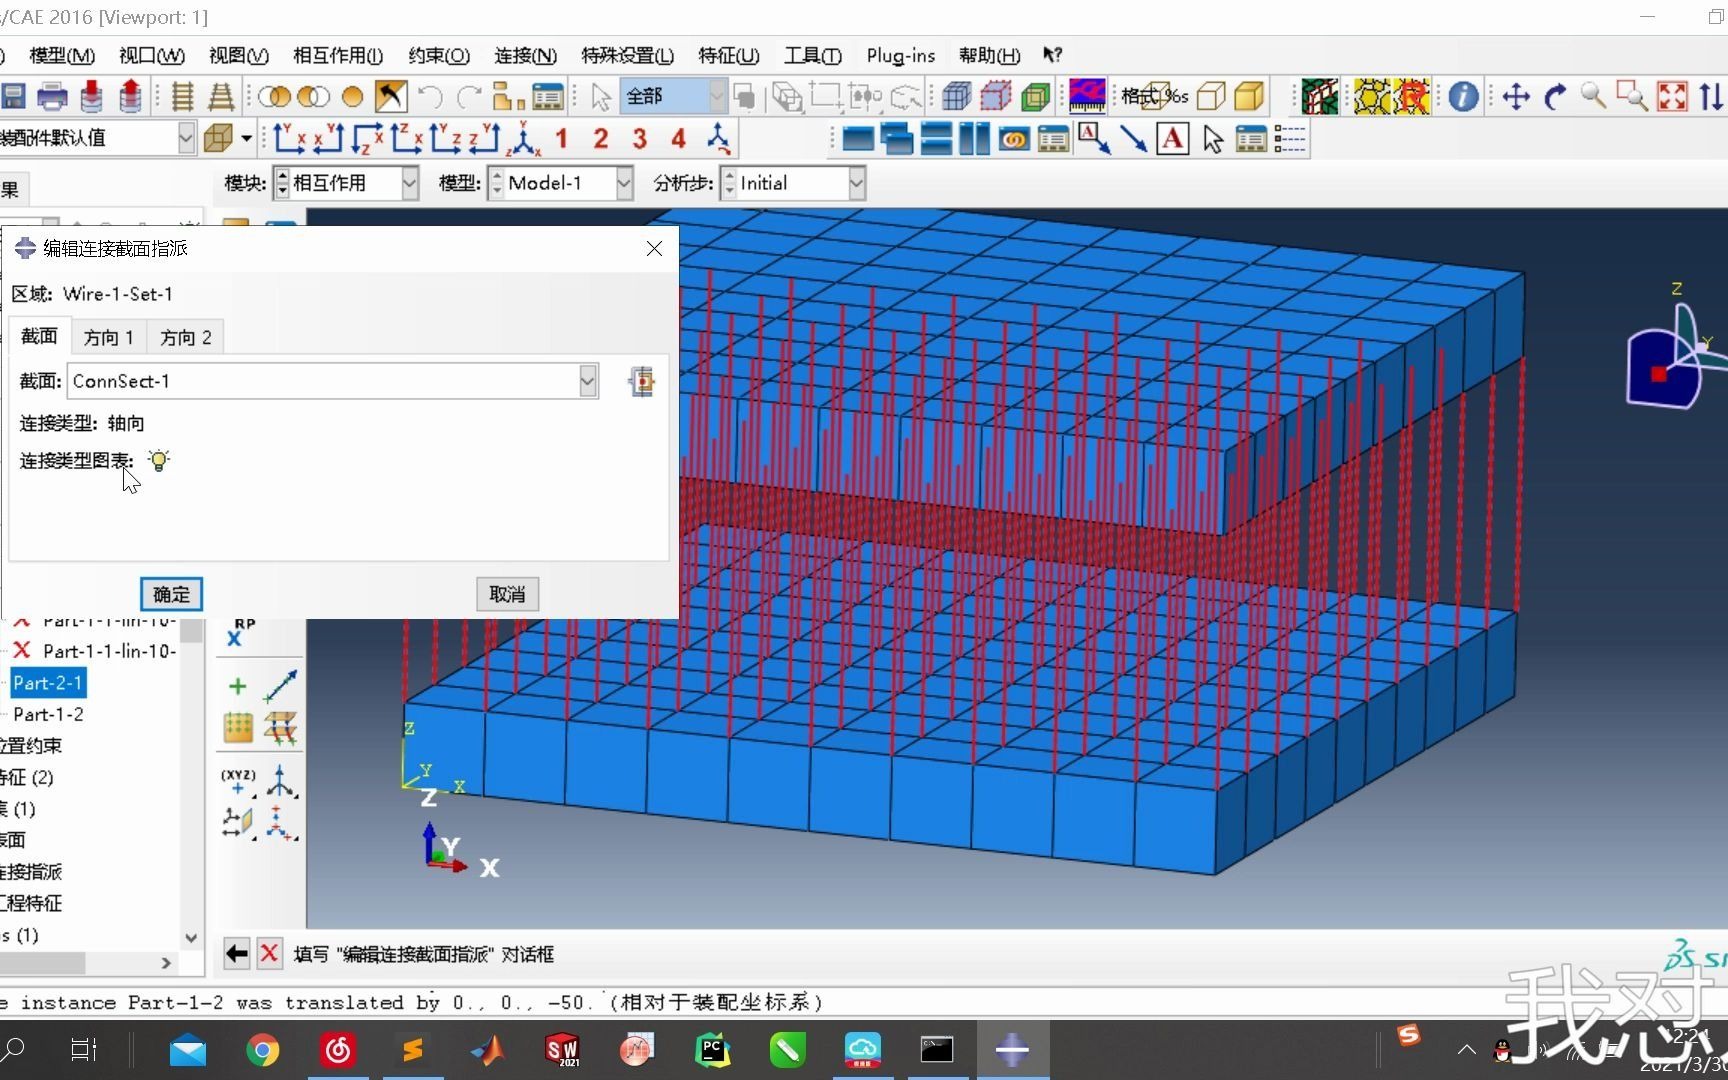Click the undo arrow icon
This screenshot has height=1080, width=1728.
[x=431, y=96]
